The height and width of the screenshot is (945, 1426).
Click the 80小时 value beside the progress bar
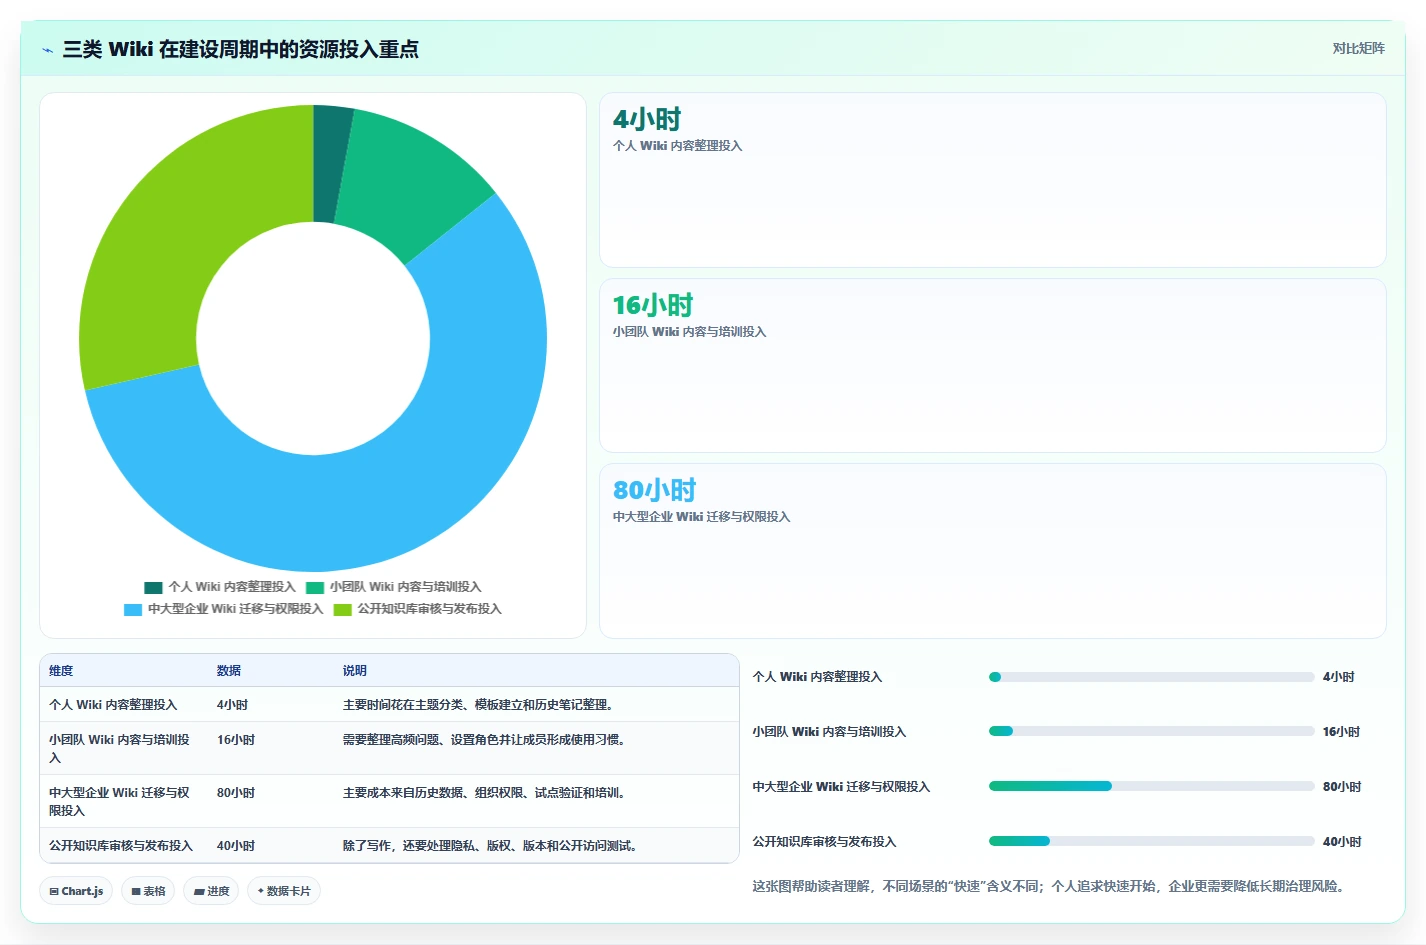point(1342,787)
